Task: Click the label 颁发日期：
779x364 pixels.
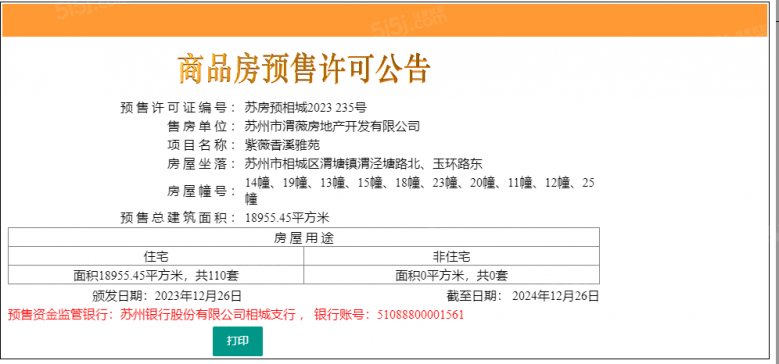Action: pyautogui.click(x=120, y=296)
